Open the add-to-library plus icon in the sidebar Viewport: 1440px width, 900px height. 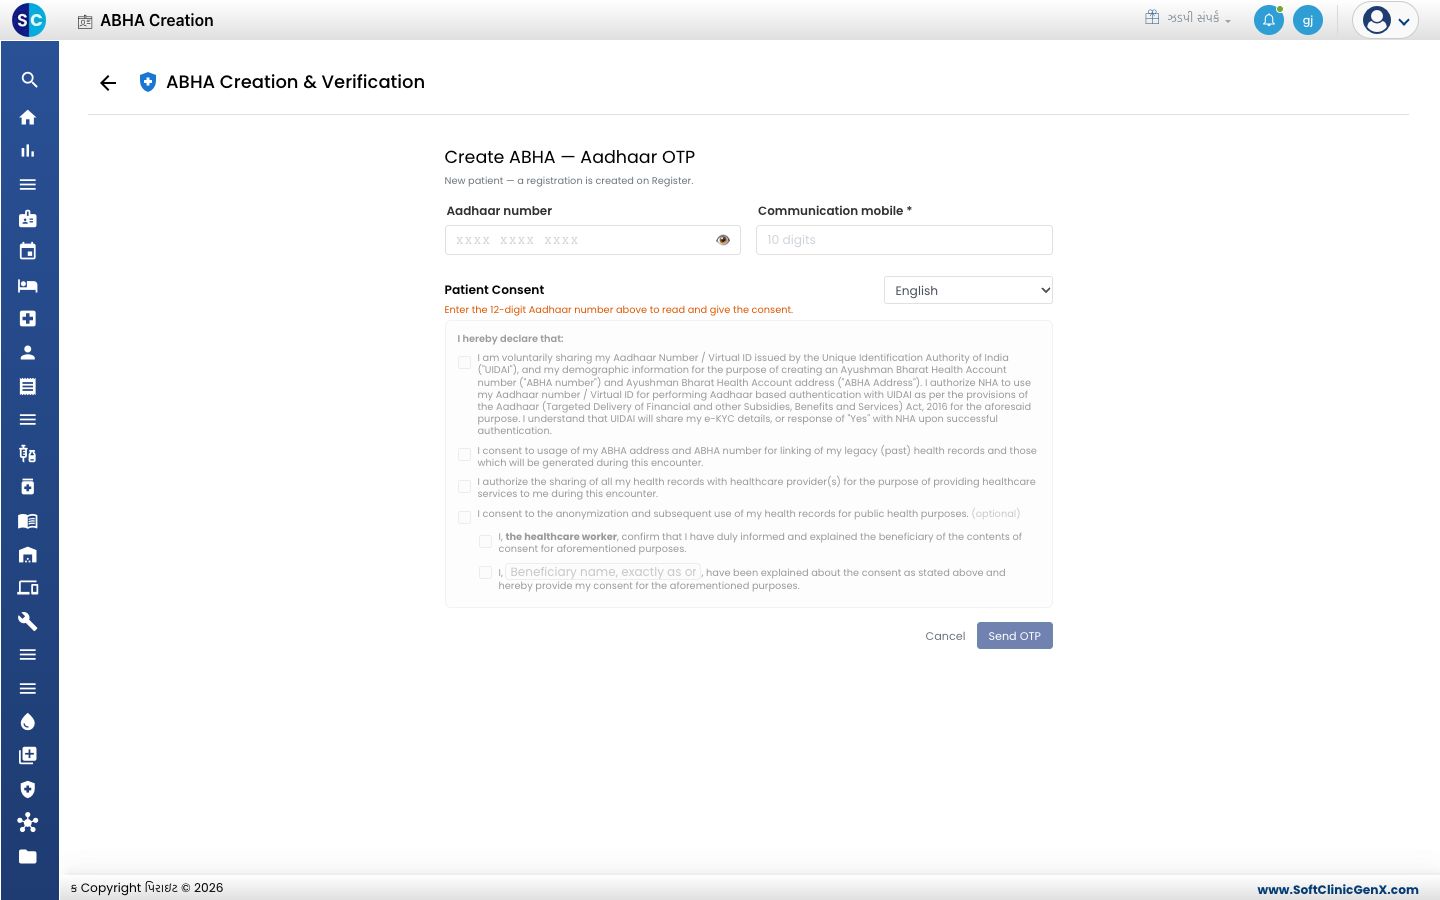pos(28,755)
